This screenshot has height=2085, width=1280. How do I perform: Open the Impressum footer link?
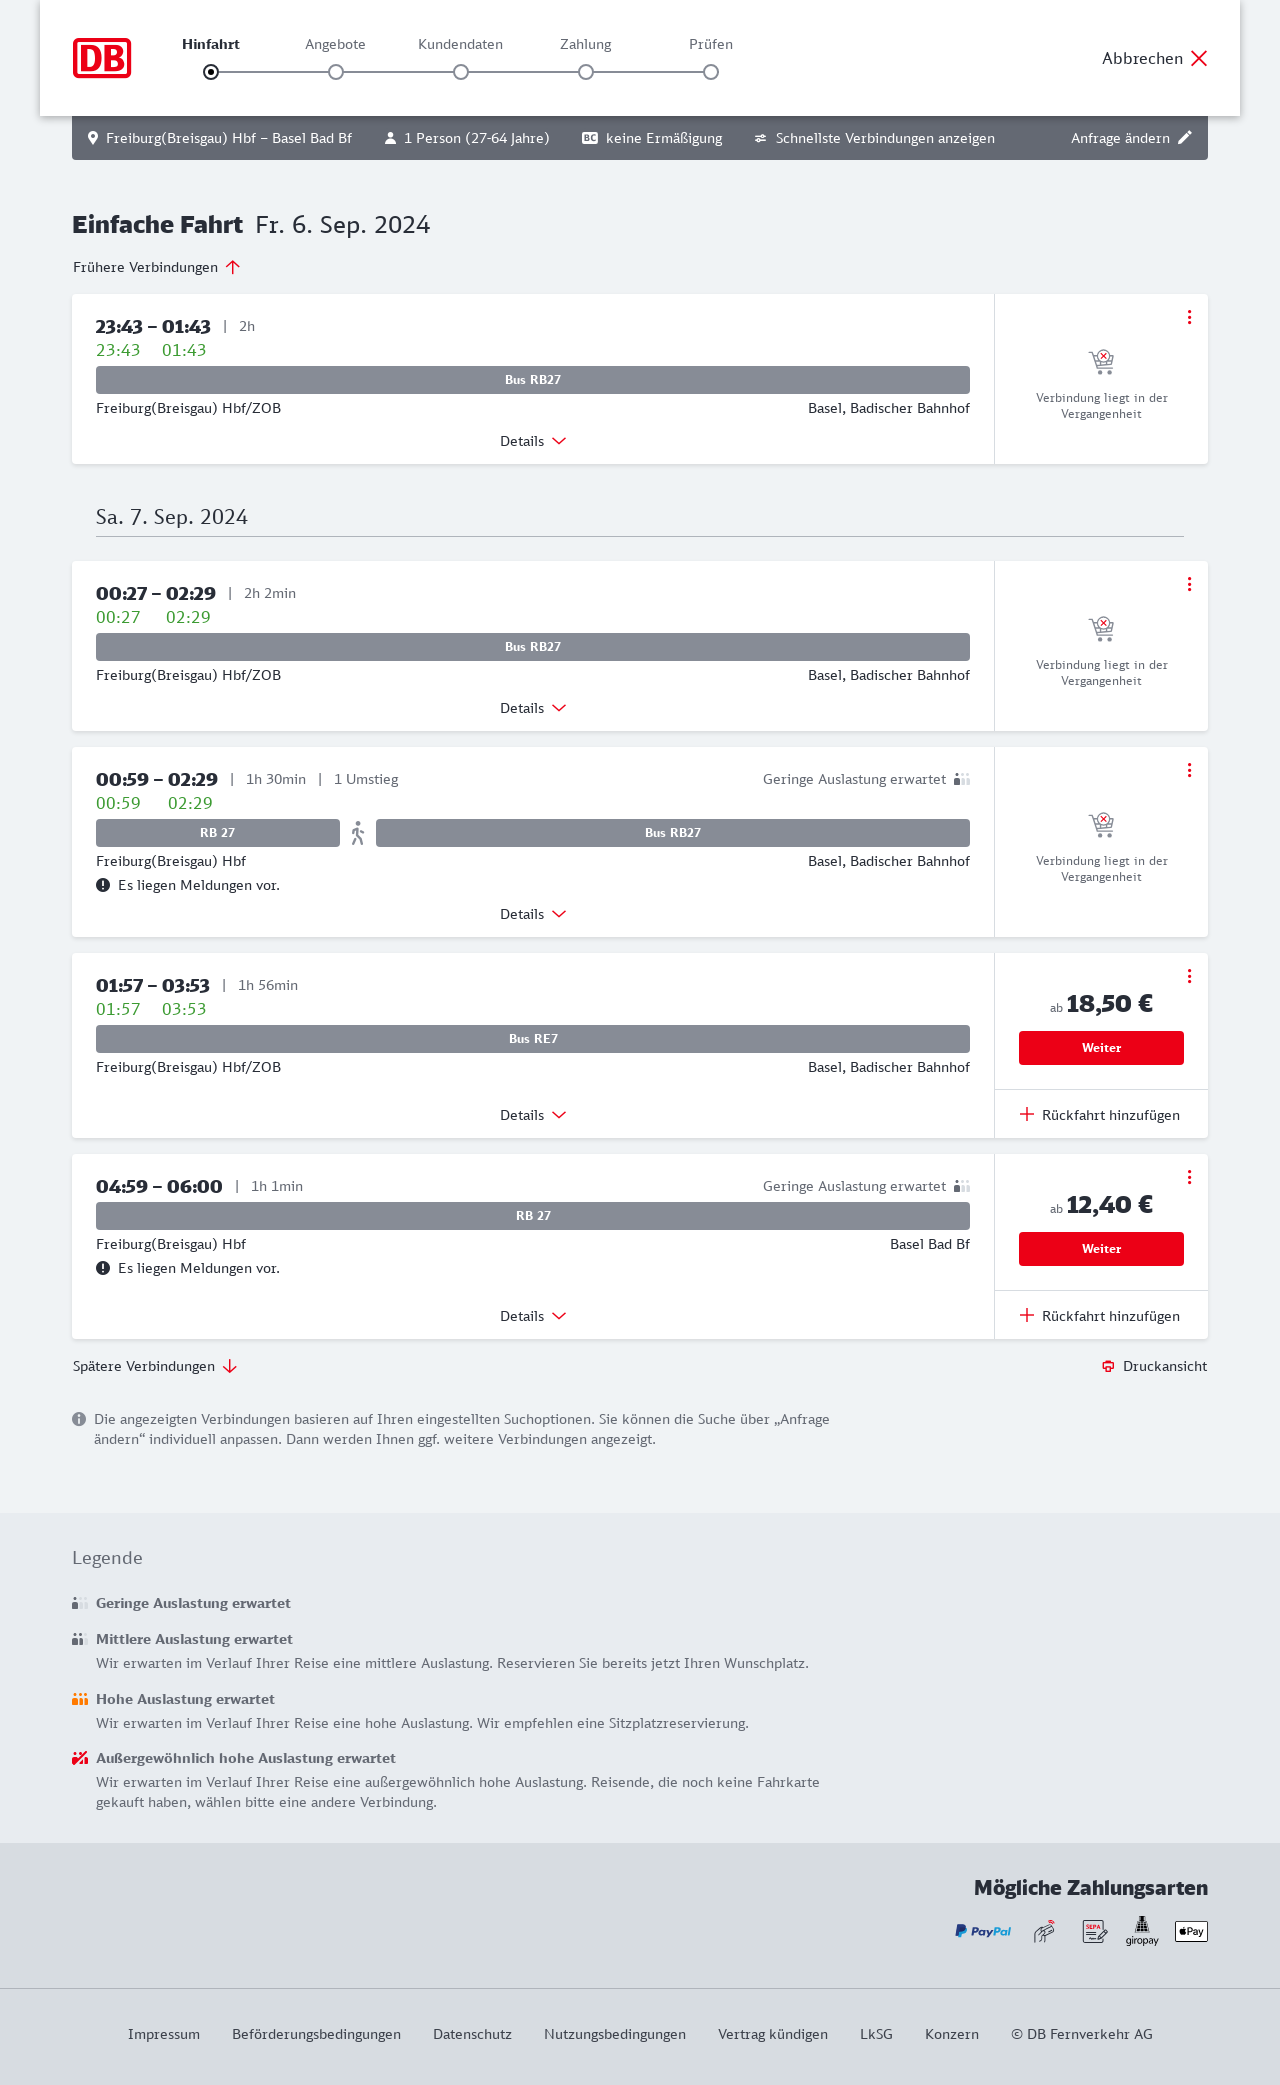(x=164, y=2034)
